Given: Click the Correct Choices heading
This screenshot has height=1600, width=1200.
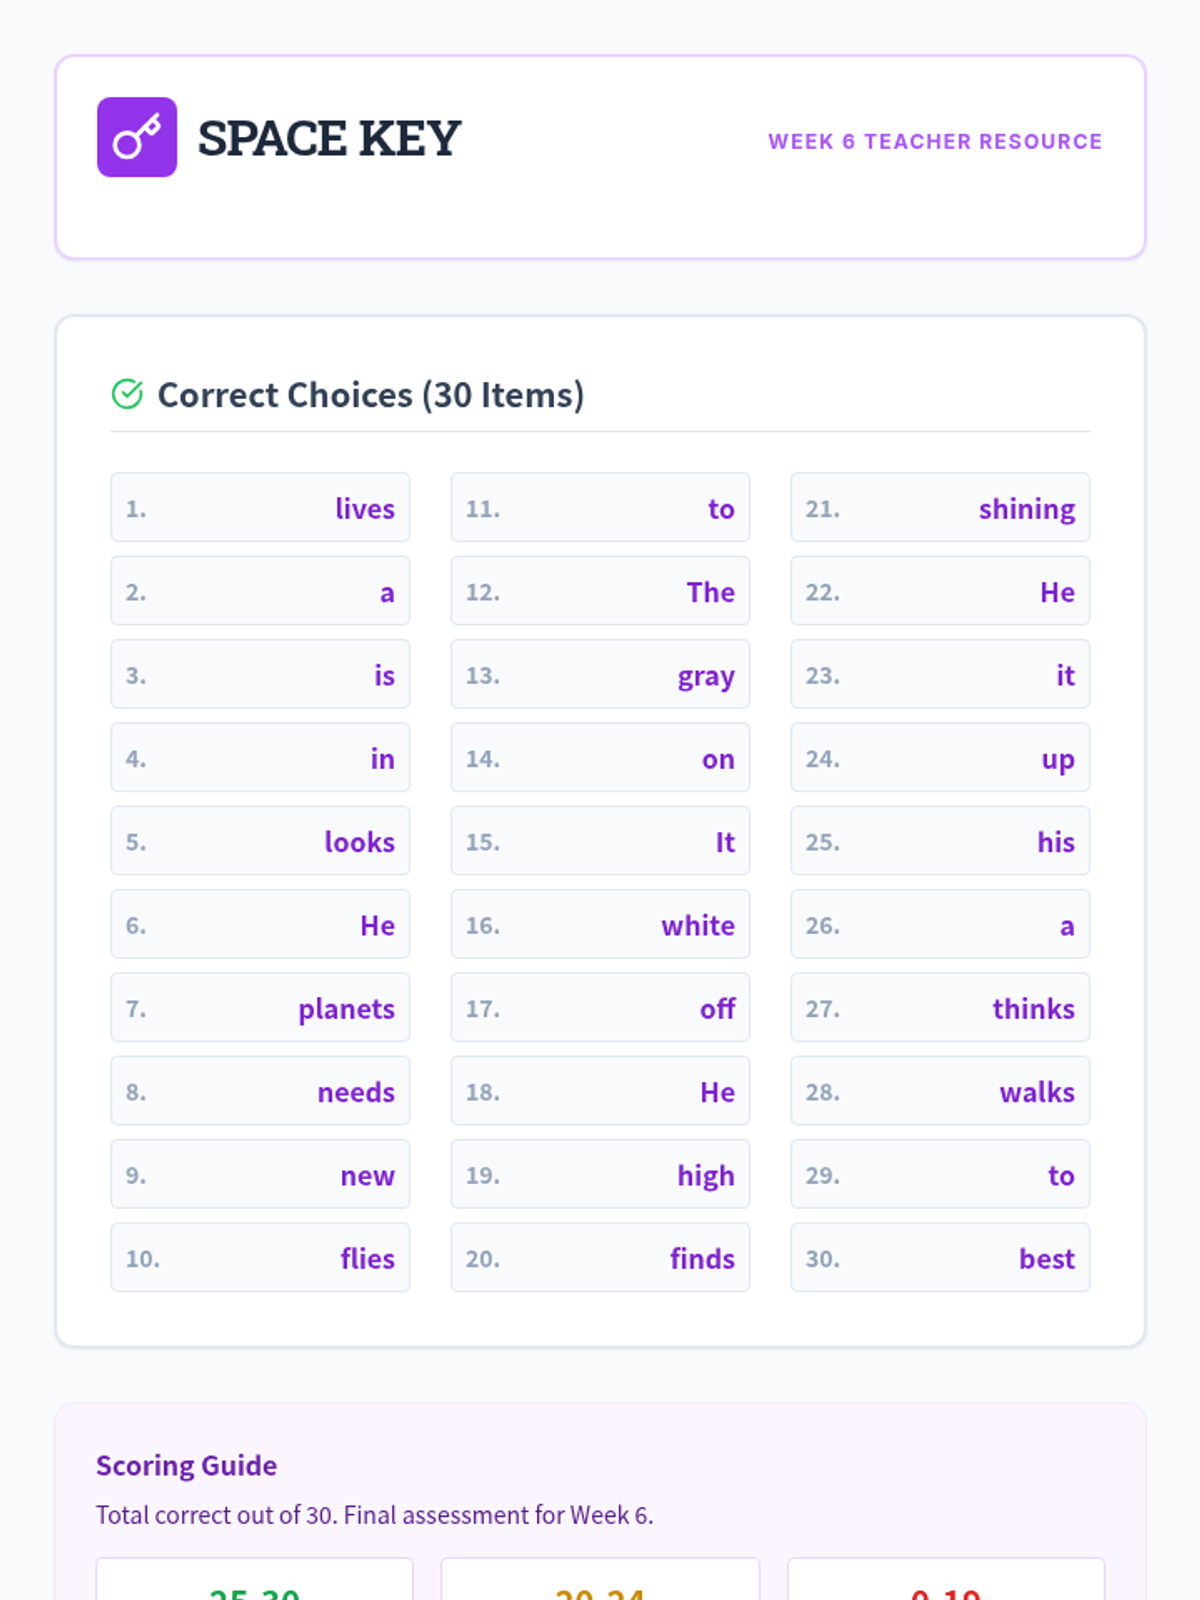Looking at the screenshot, I should point(370,395).
